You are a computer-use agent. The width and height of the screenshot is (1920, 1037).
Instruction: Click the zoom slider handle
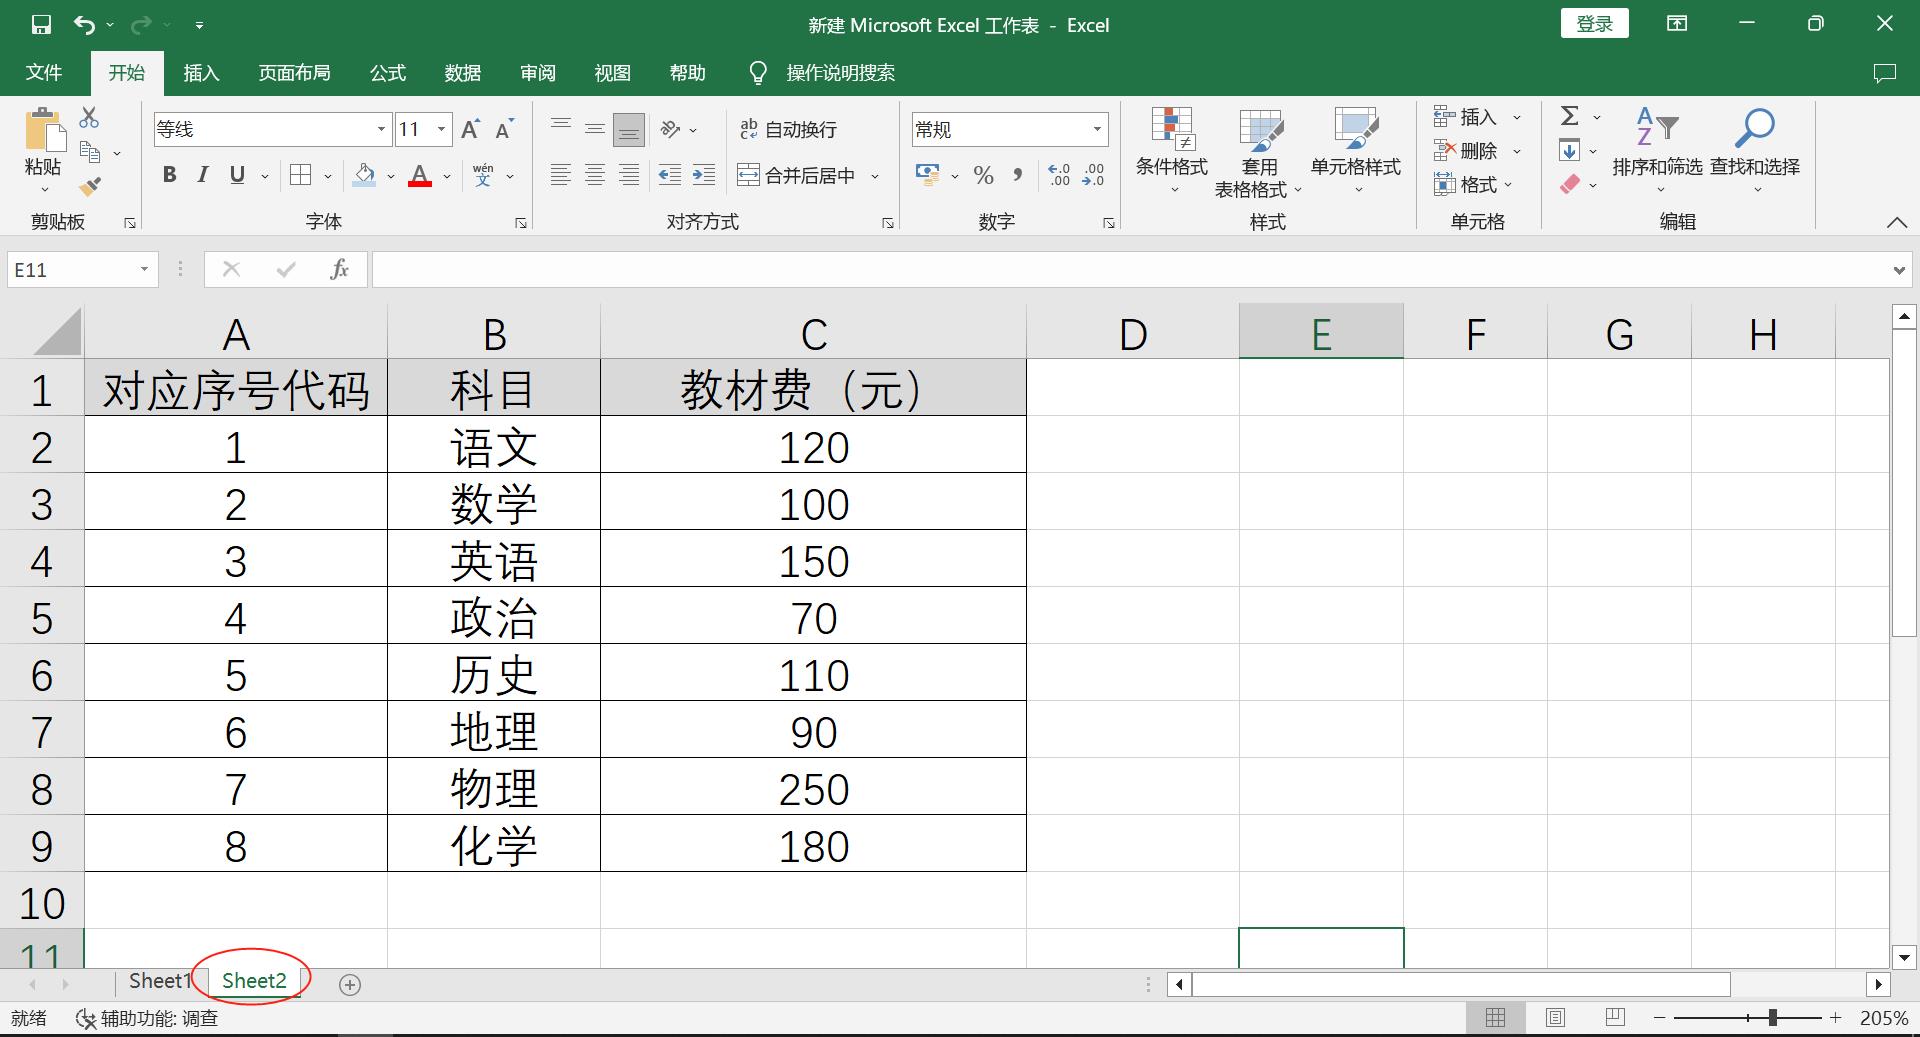(1772, 1018)
